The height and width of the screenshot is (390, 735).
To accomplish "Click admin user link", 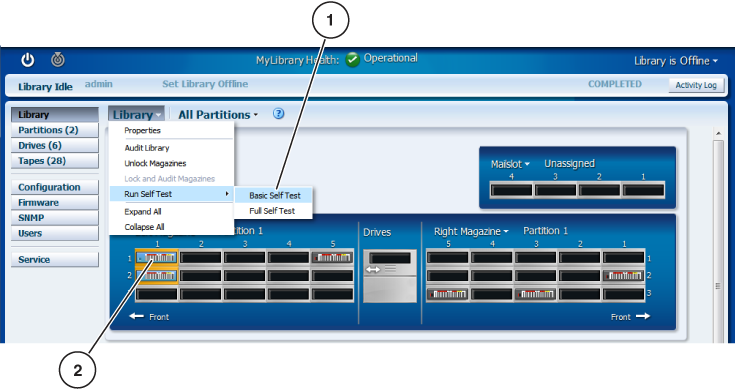I will pos(98,84).
